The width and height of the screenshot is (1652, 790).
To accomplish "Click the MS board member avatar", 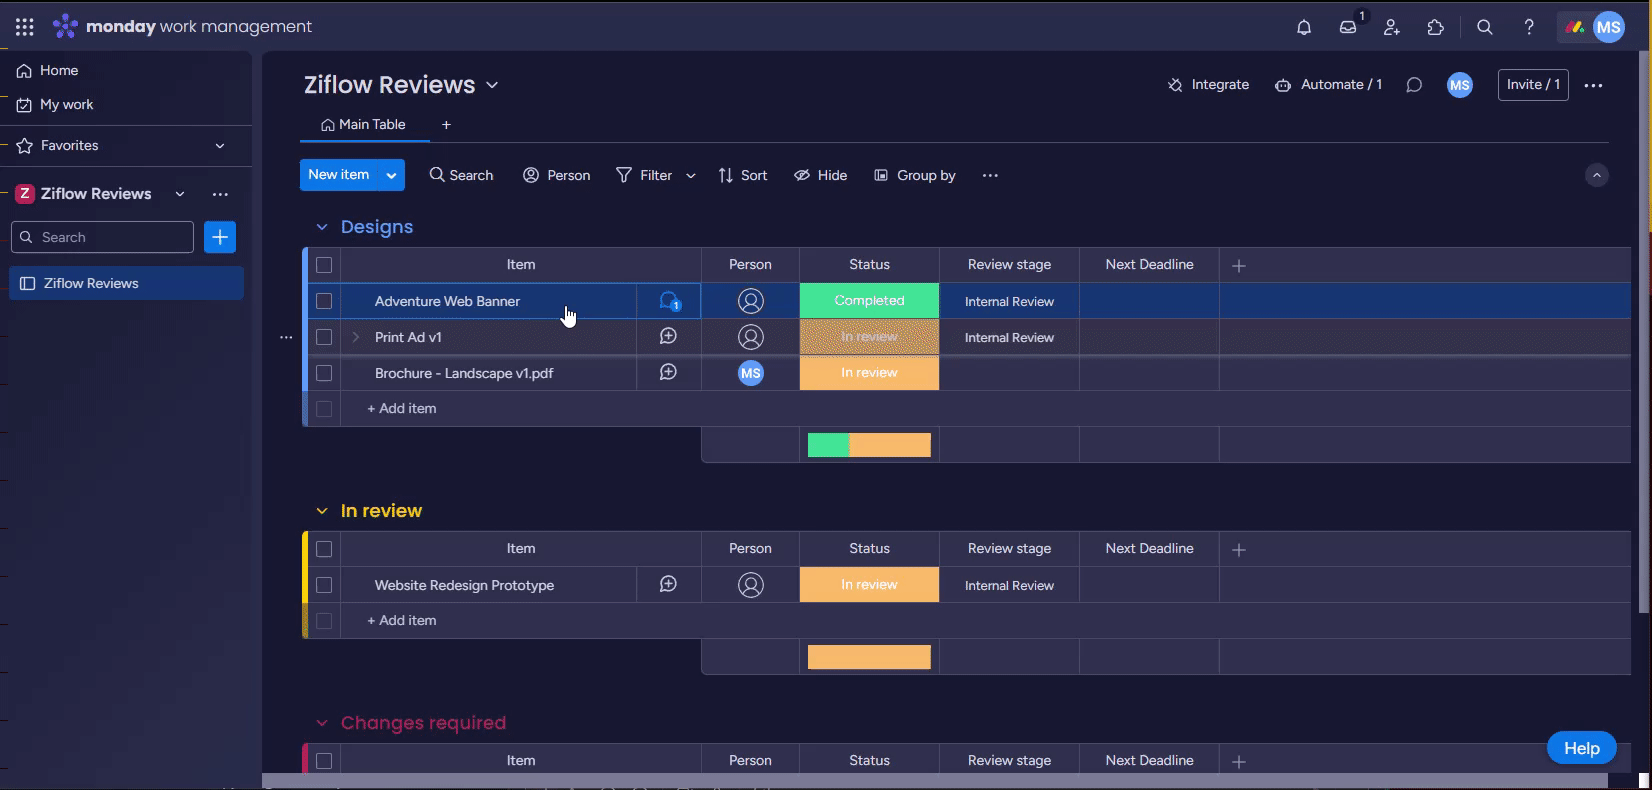I will (1460, 85).
